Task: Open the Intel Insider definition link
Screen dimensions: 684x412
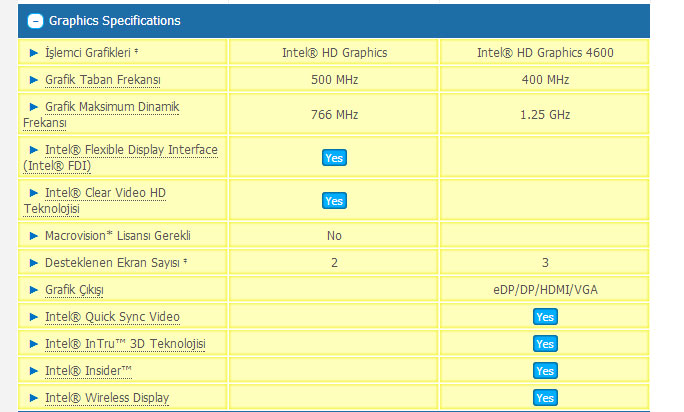Action: 88,371
